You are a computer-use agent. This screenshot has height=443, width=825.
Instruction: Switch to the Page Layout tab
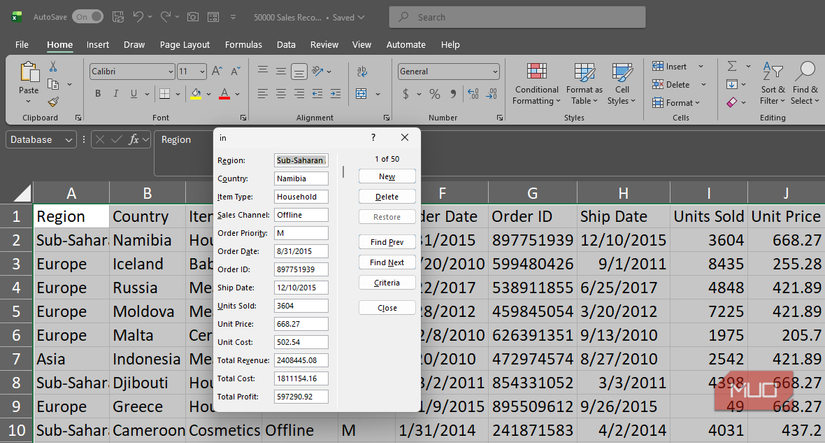(185, 45)
